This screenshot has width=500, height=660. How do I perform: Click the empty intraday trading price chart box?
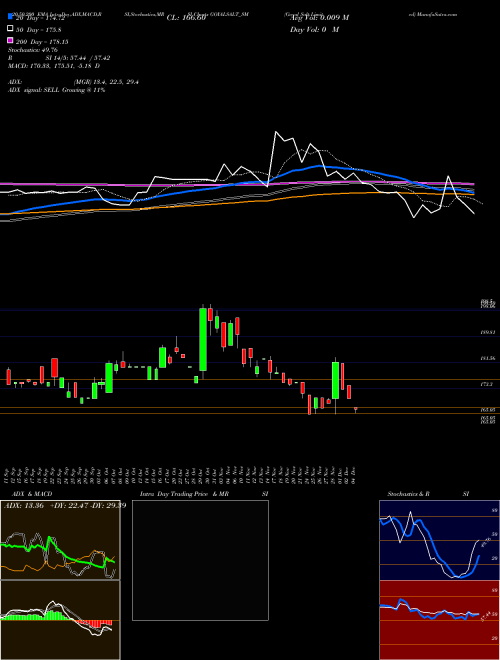(200, 560)
